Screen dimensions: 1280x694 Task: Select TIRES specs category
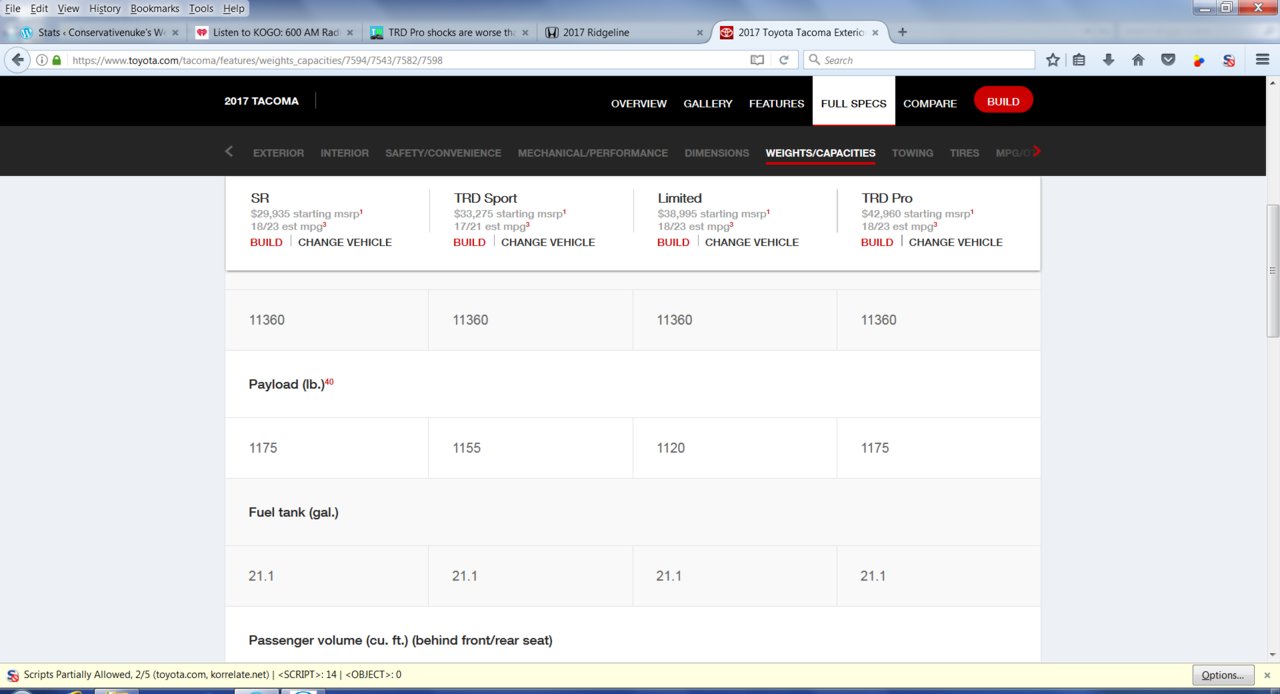click(964, 153)
